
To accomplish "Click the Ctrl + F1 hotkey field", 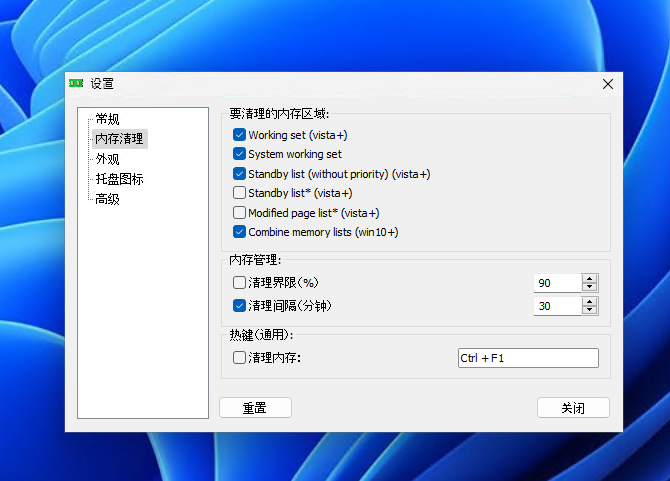I will [528, 358].
